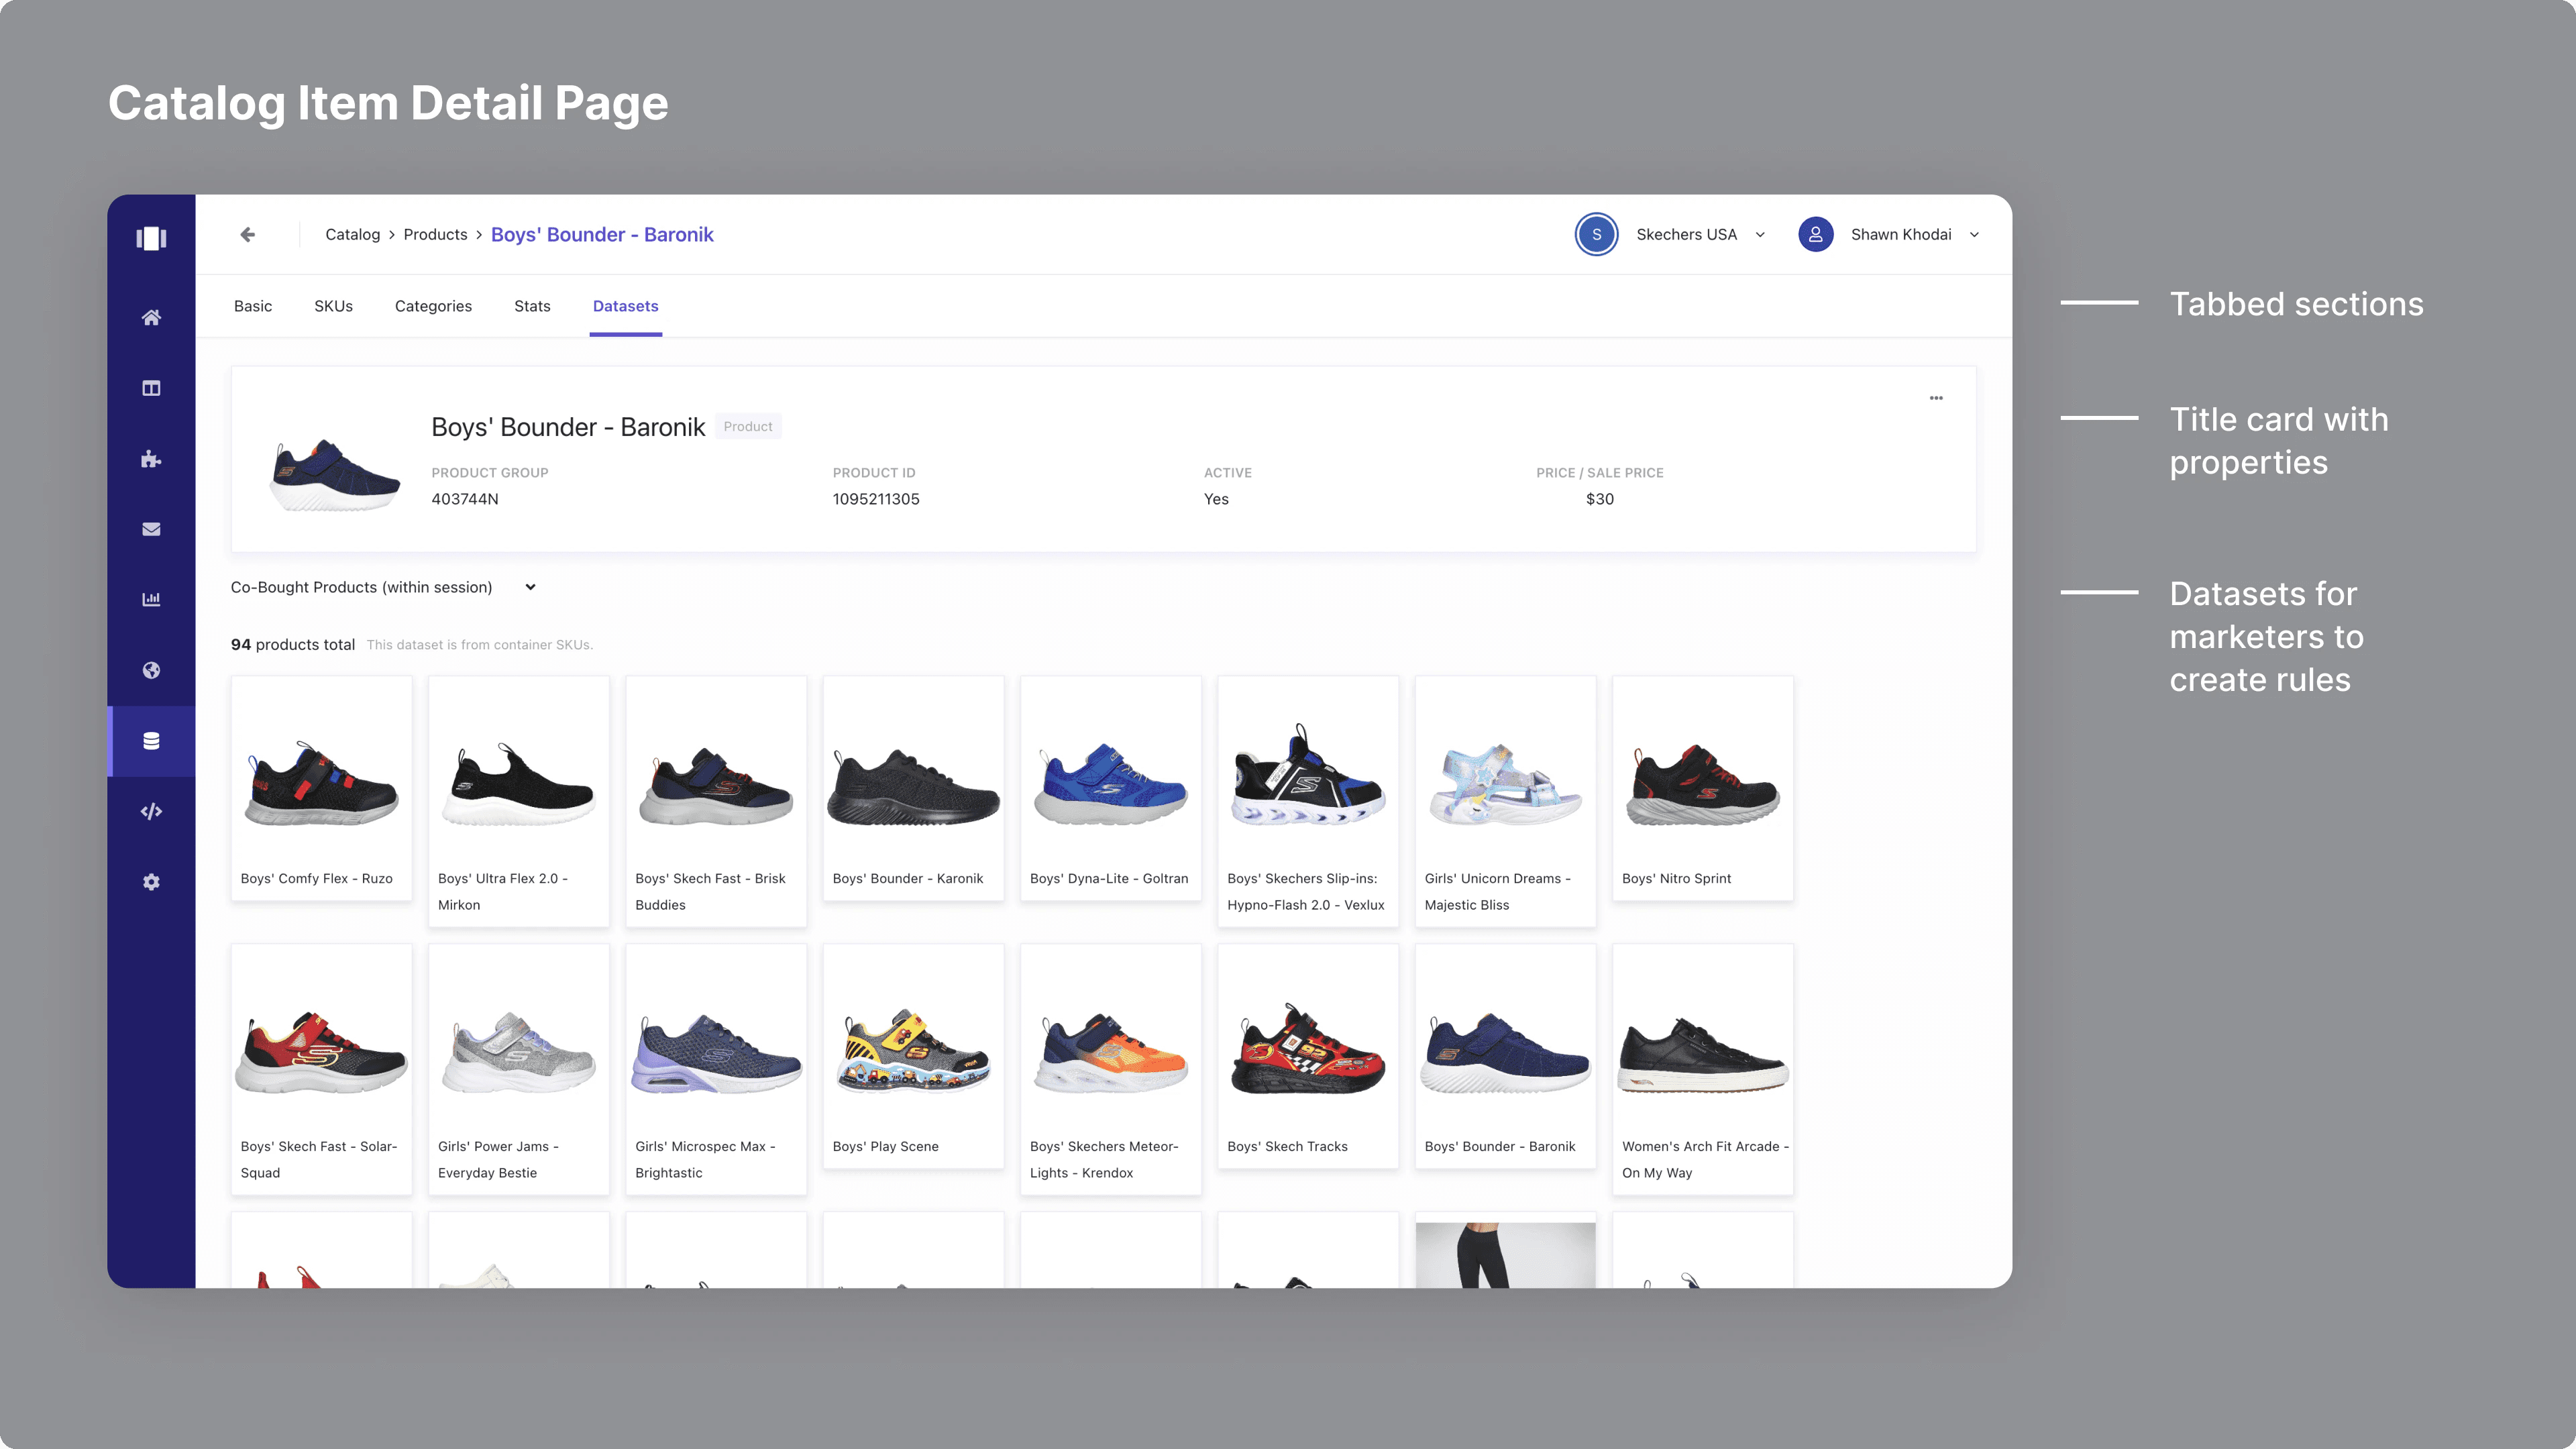Navigate to Products in the breadcrumb
The width and height of the screenshot is (2576, 1449).
[435, 234]
